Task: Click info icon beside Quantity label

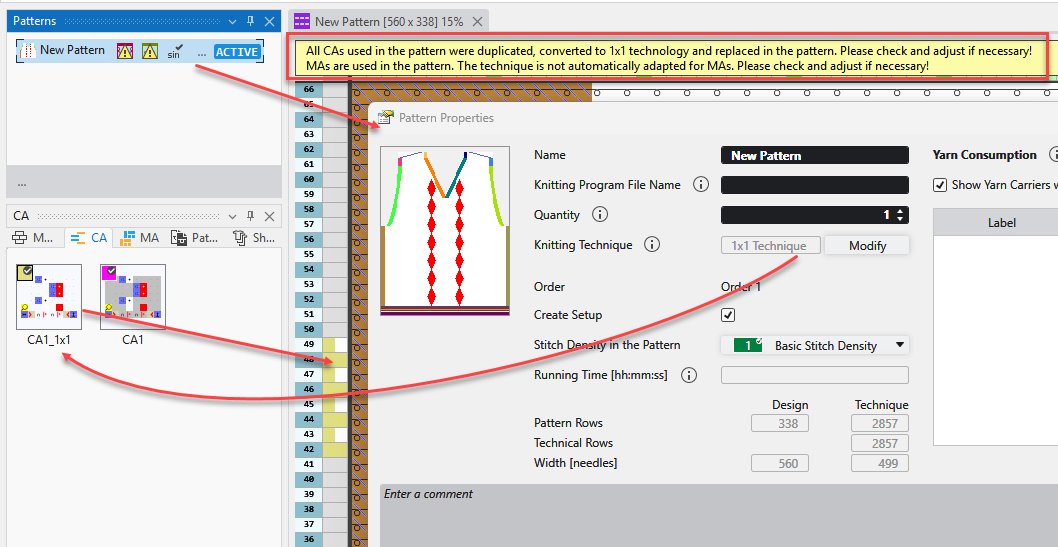Action: [600, 215]
